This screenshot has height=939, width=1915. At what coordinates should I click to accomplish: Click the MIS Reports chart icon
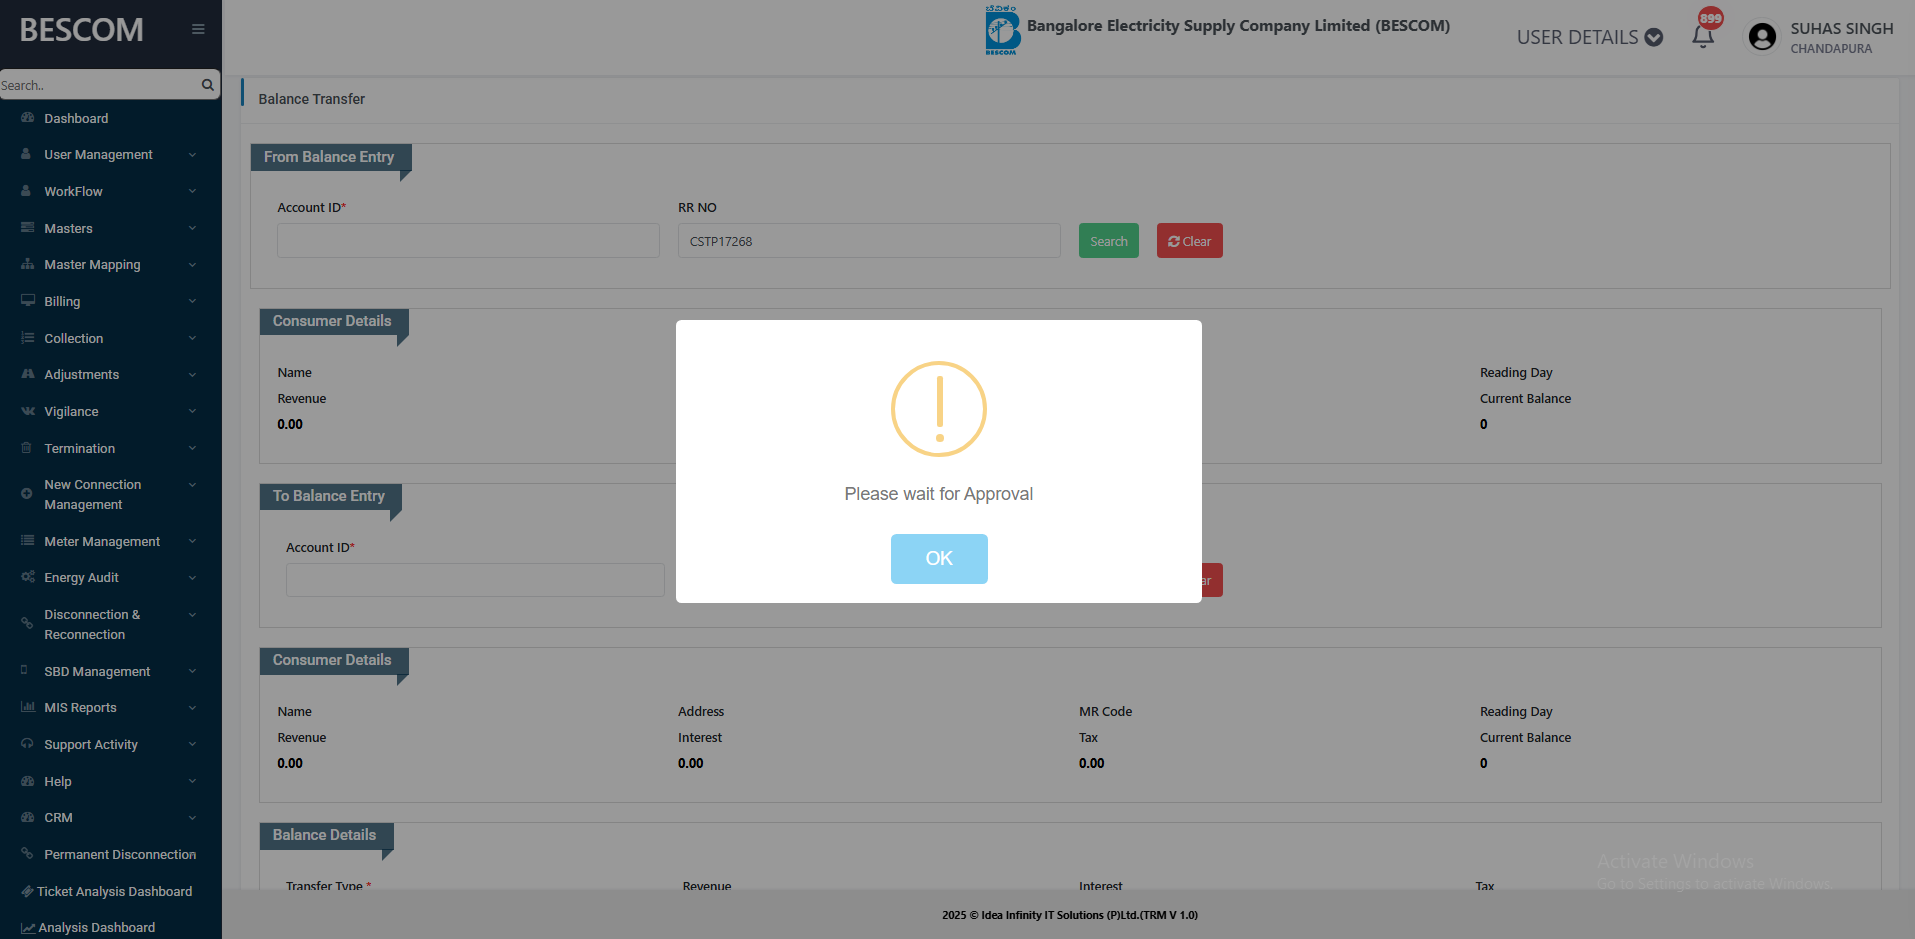coord(27,707)
